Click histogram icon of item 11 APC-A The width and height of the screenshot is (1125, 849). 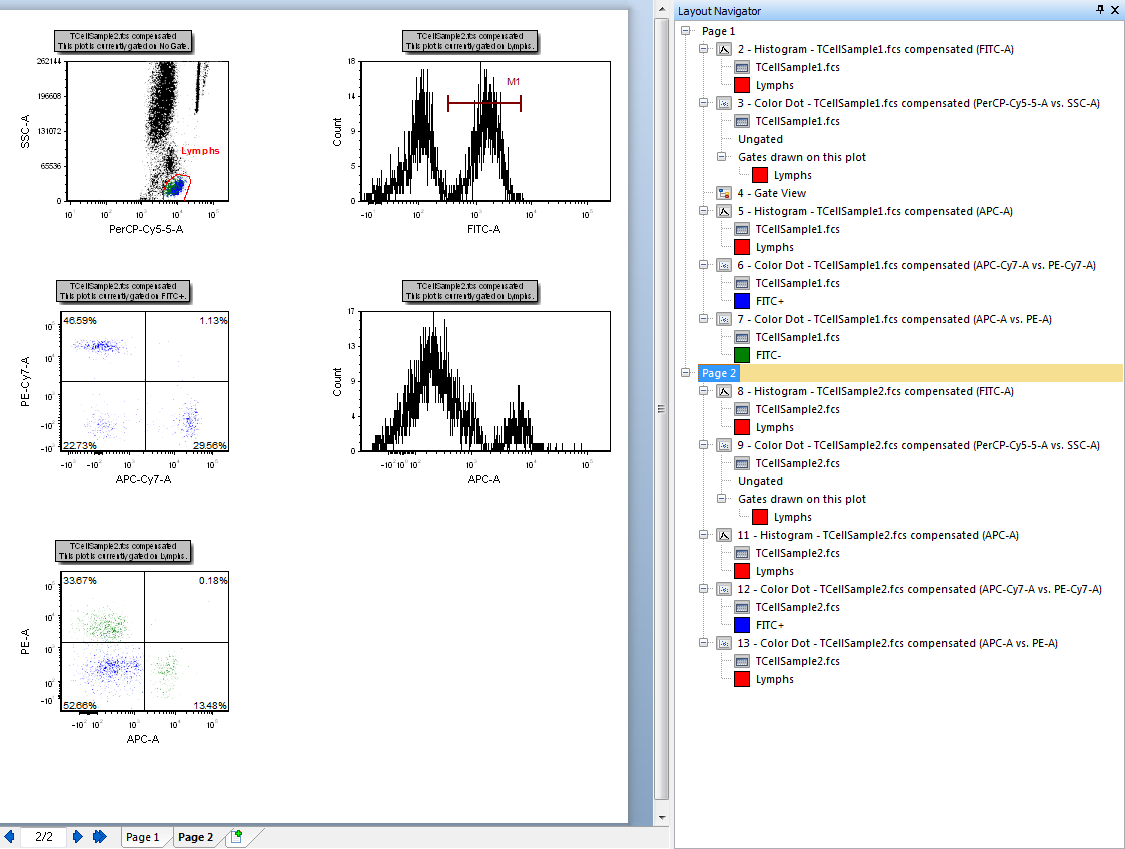[724, 535]
